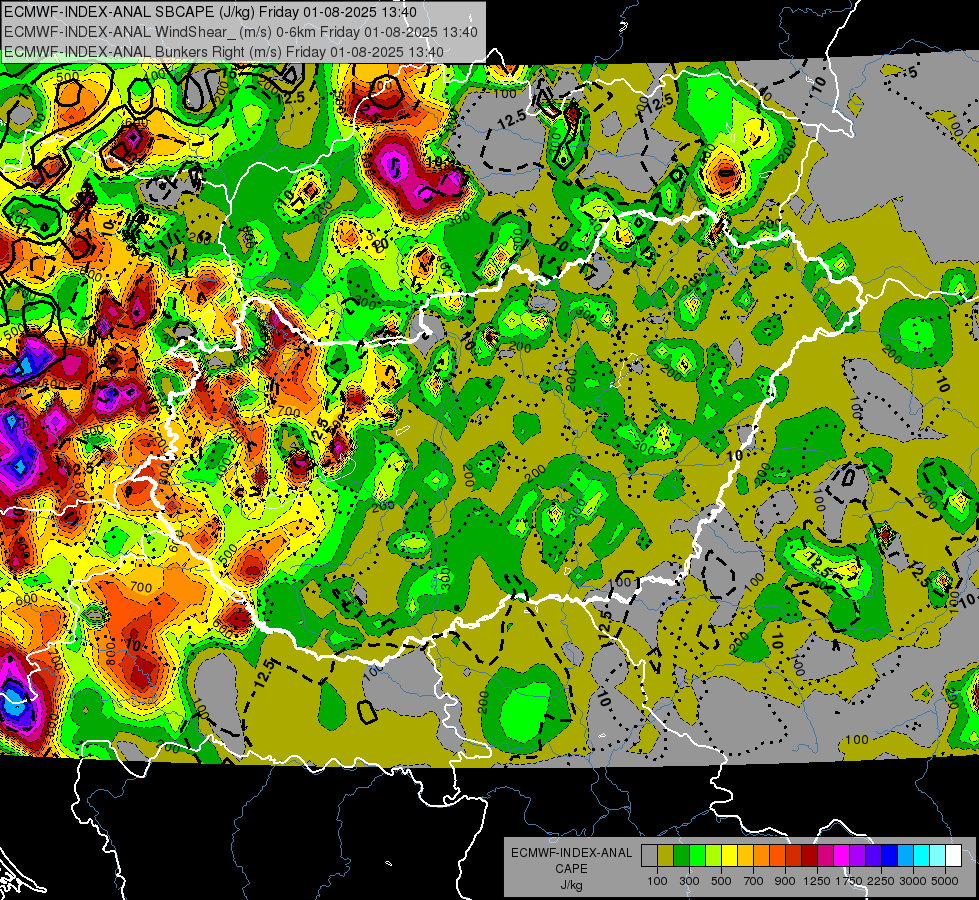Select the bright magenta legend swatch

click(x=842, y=856)
